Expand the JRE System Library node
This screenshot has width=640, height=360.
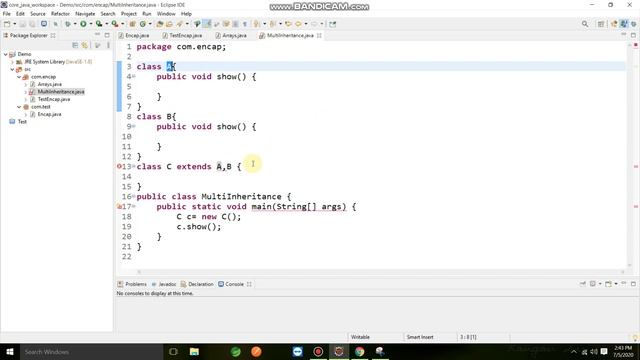click(12, 62)
